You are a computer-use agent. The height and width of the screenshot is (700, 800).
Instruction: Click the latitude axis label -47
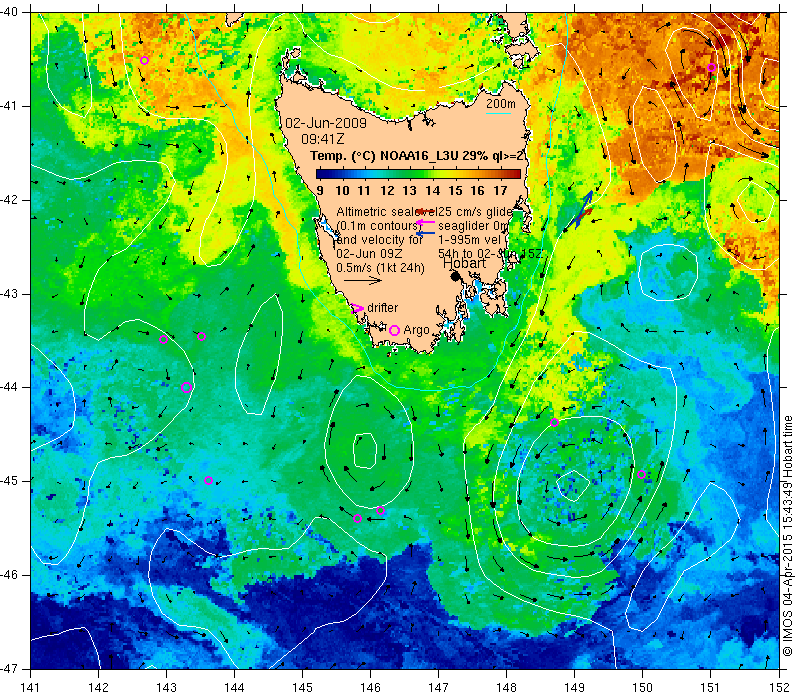[x=9, y=668]
